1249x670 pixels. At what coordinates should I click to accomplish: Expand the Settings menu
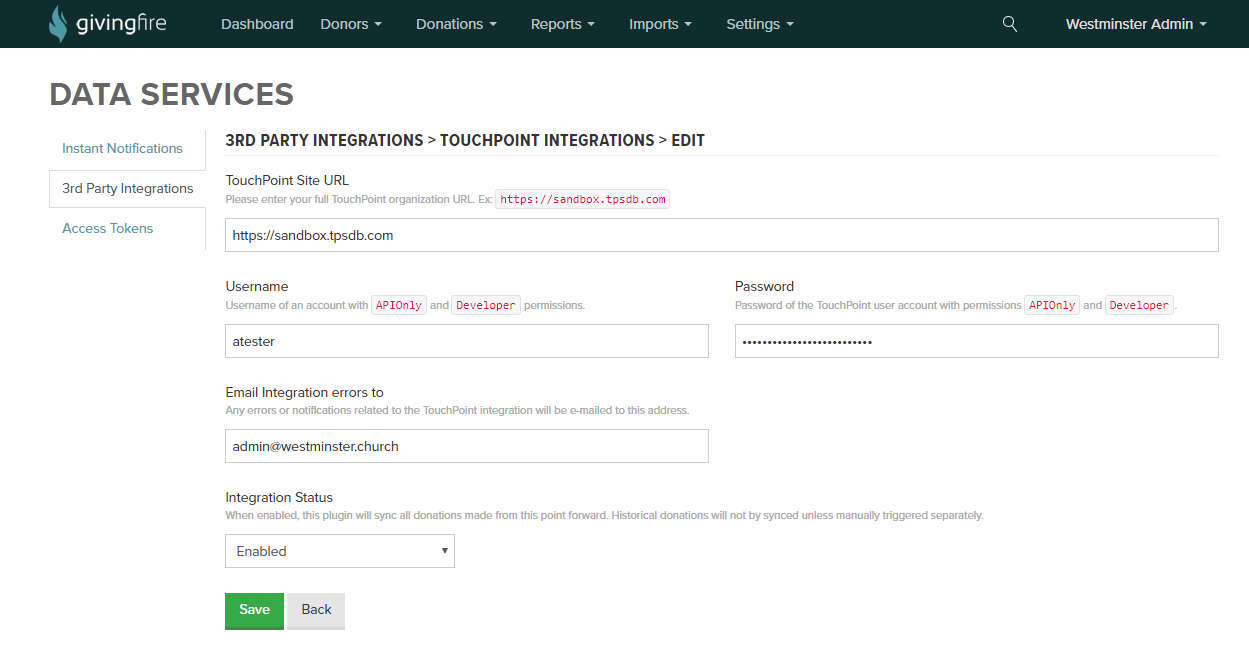tap(760, 24)
